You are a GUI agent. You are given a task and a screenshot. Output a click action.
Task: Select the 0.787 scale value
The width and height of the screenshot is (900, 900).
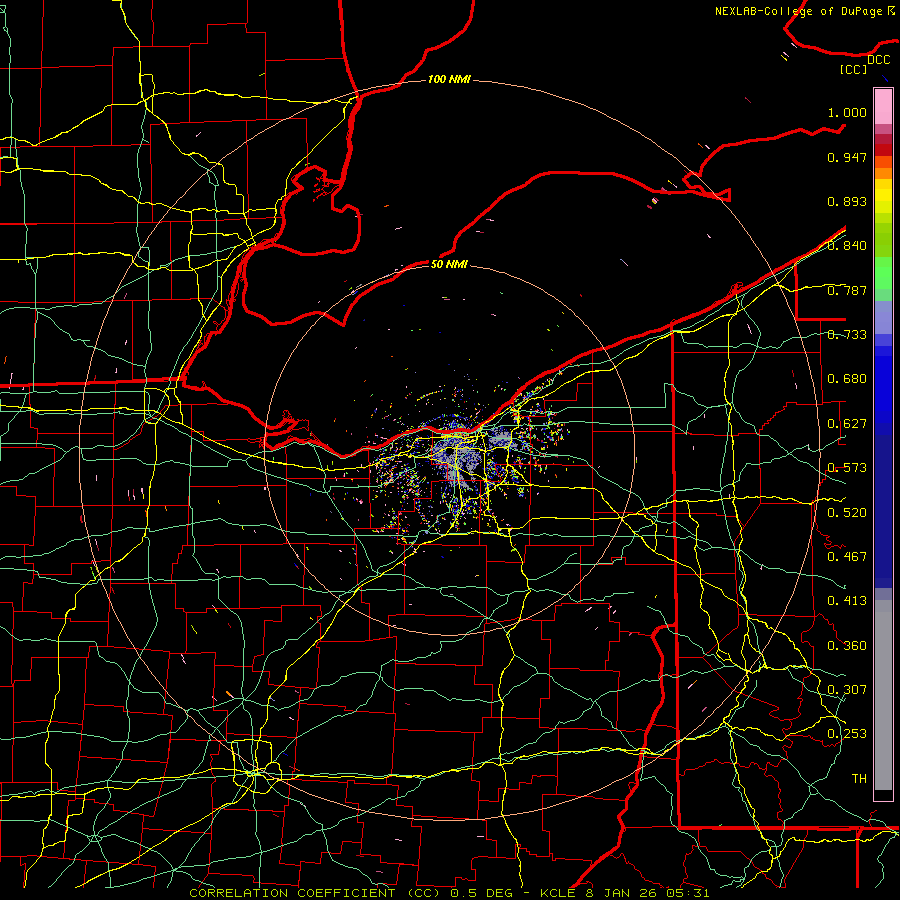847,290
